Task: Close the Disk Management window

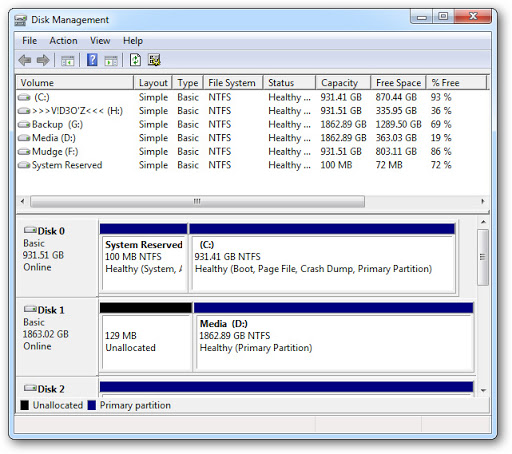Action: click(x=473, y=16)
